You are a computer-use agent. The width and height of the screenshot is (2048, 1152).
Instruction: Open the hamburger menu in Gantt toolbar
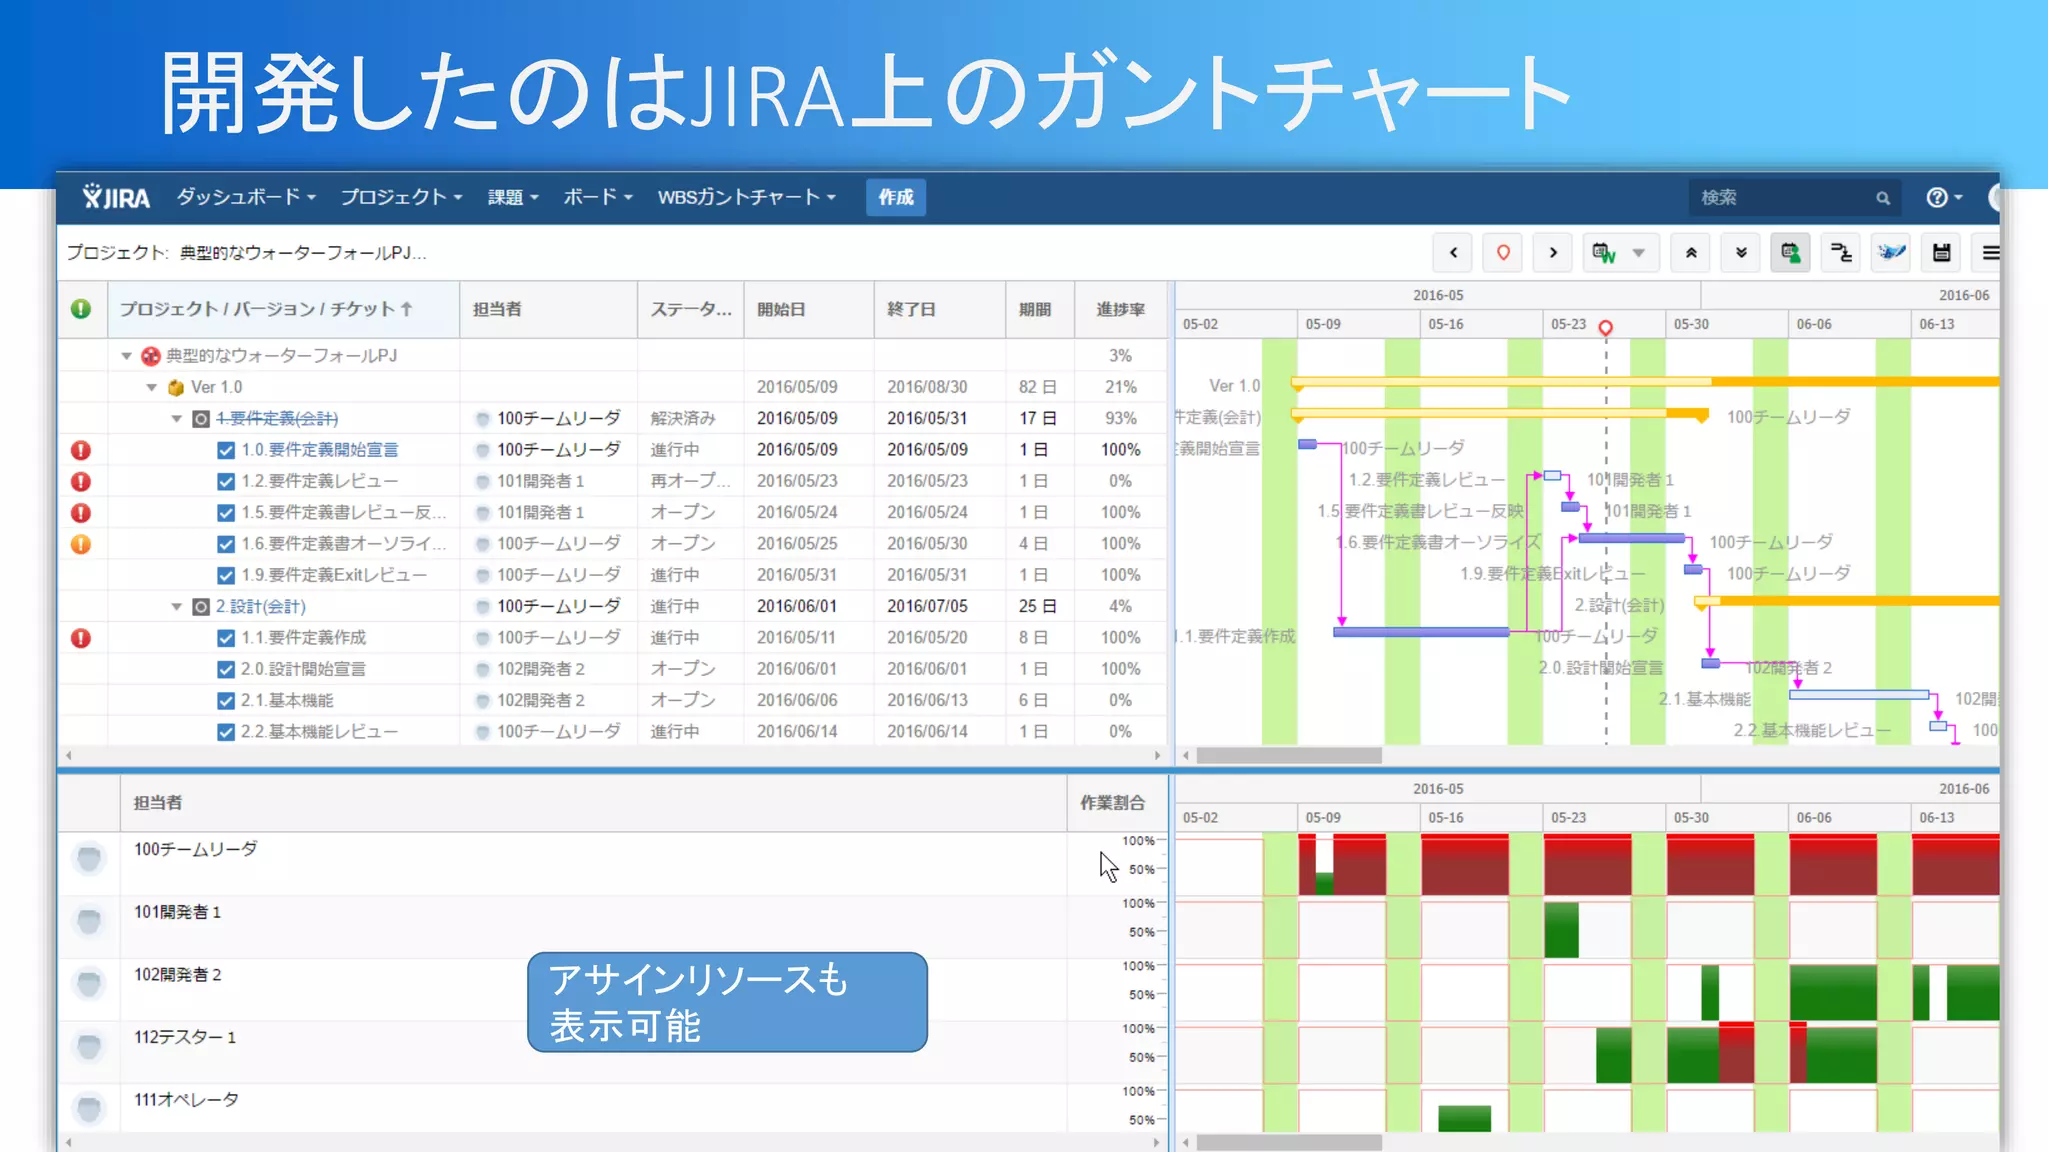click(x=1989, y=253)
